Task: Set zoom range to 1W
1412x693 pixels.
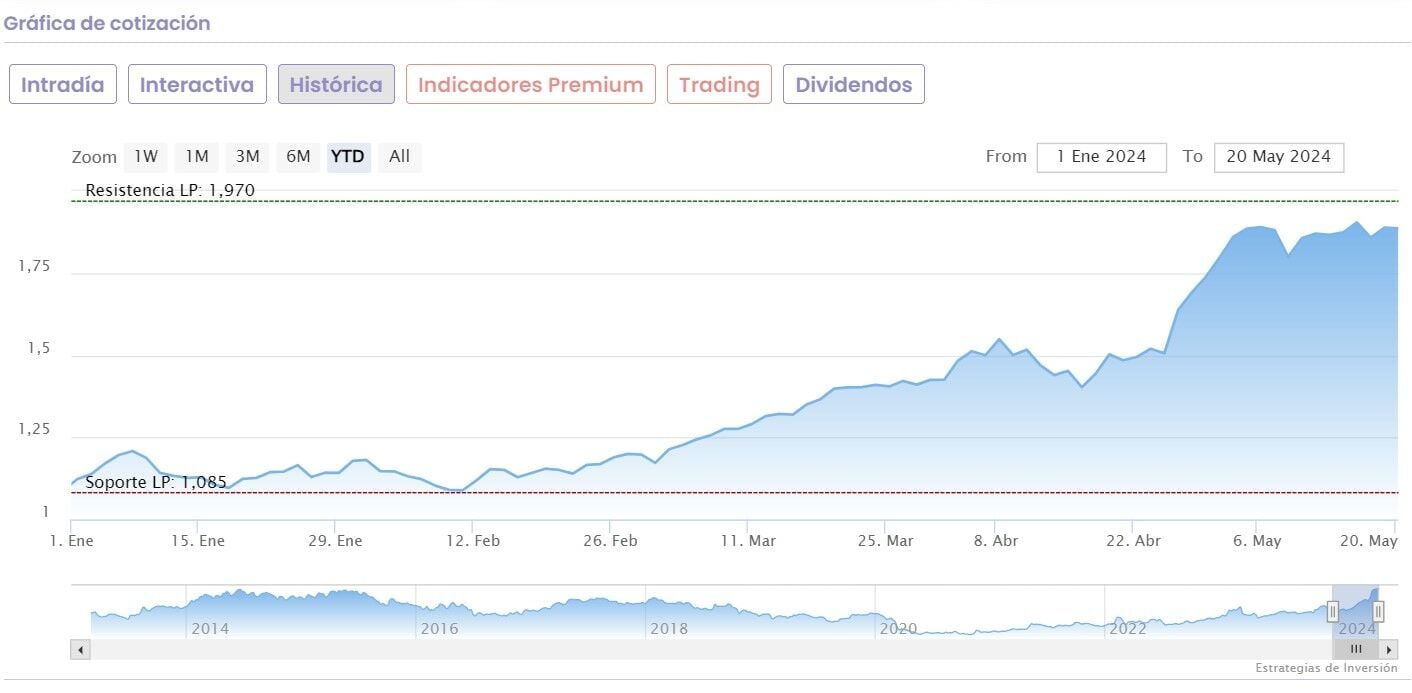Action: click(146, 157)
